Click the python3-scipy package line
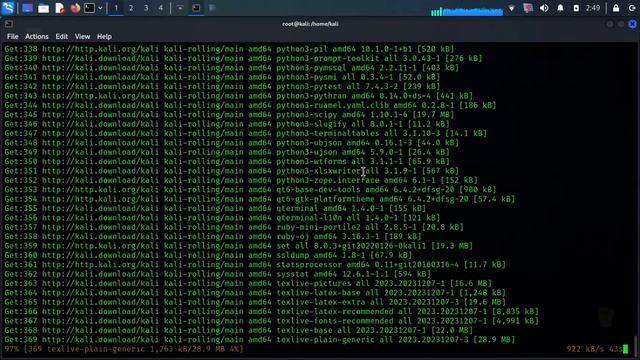 pyautogui.click(x=229, y=115)
